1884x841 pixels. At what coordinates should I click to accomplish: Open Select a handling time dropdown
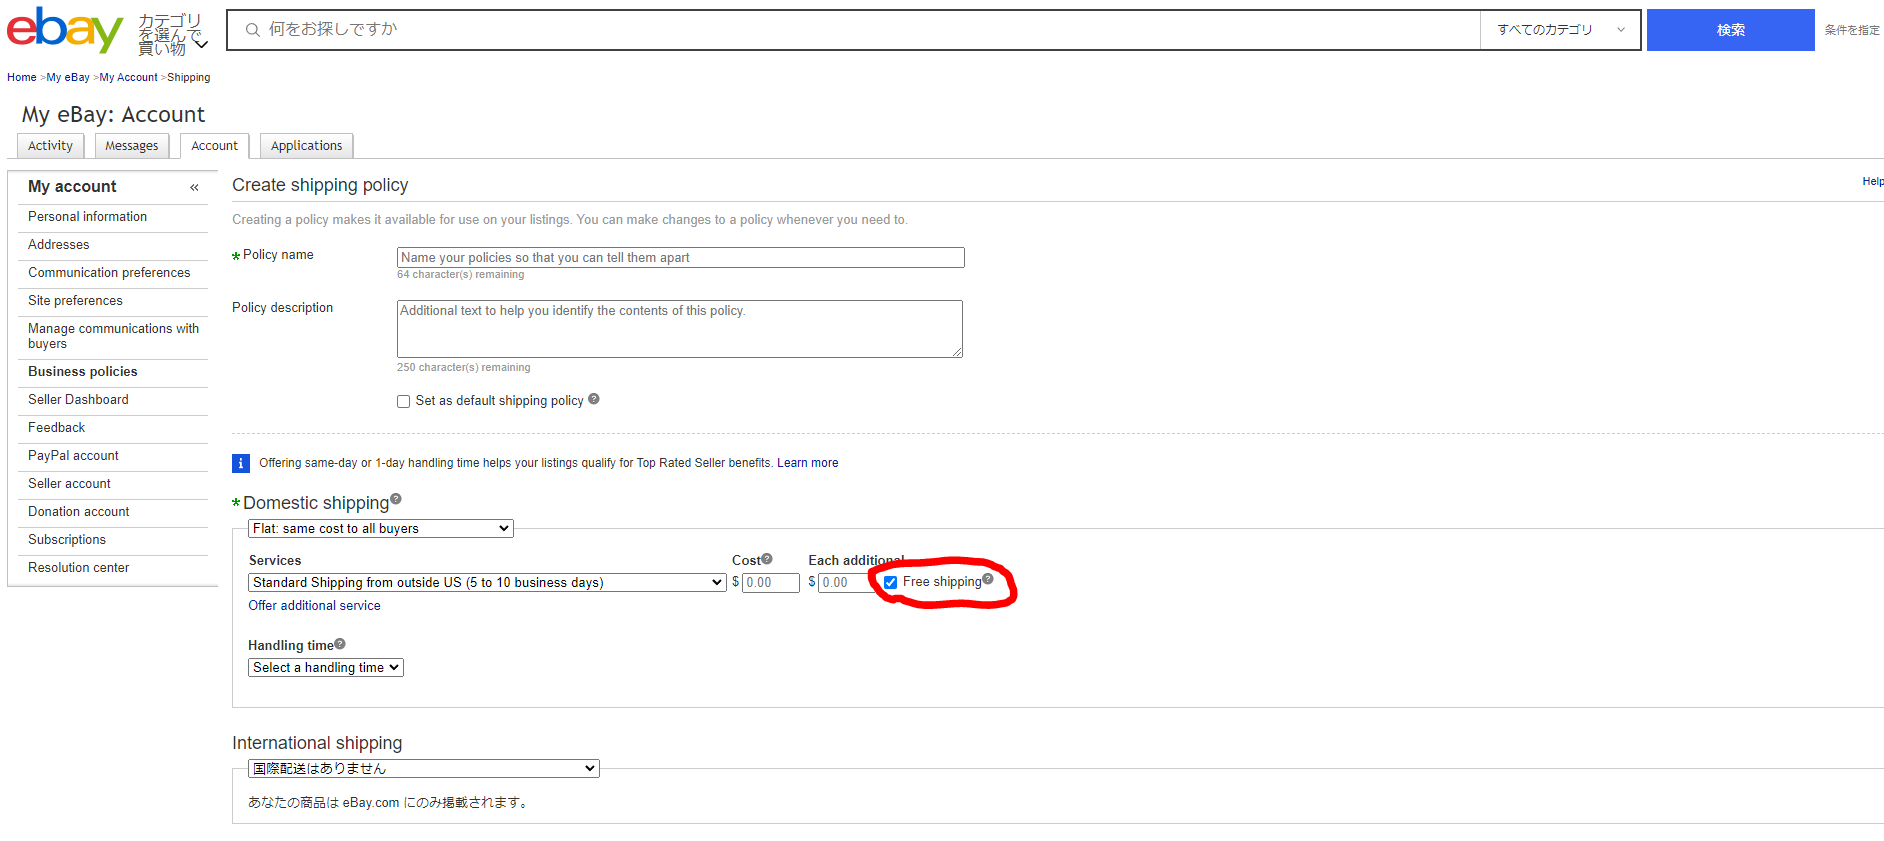pyautogui.click(x=325, y=668)
